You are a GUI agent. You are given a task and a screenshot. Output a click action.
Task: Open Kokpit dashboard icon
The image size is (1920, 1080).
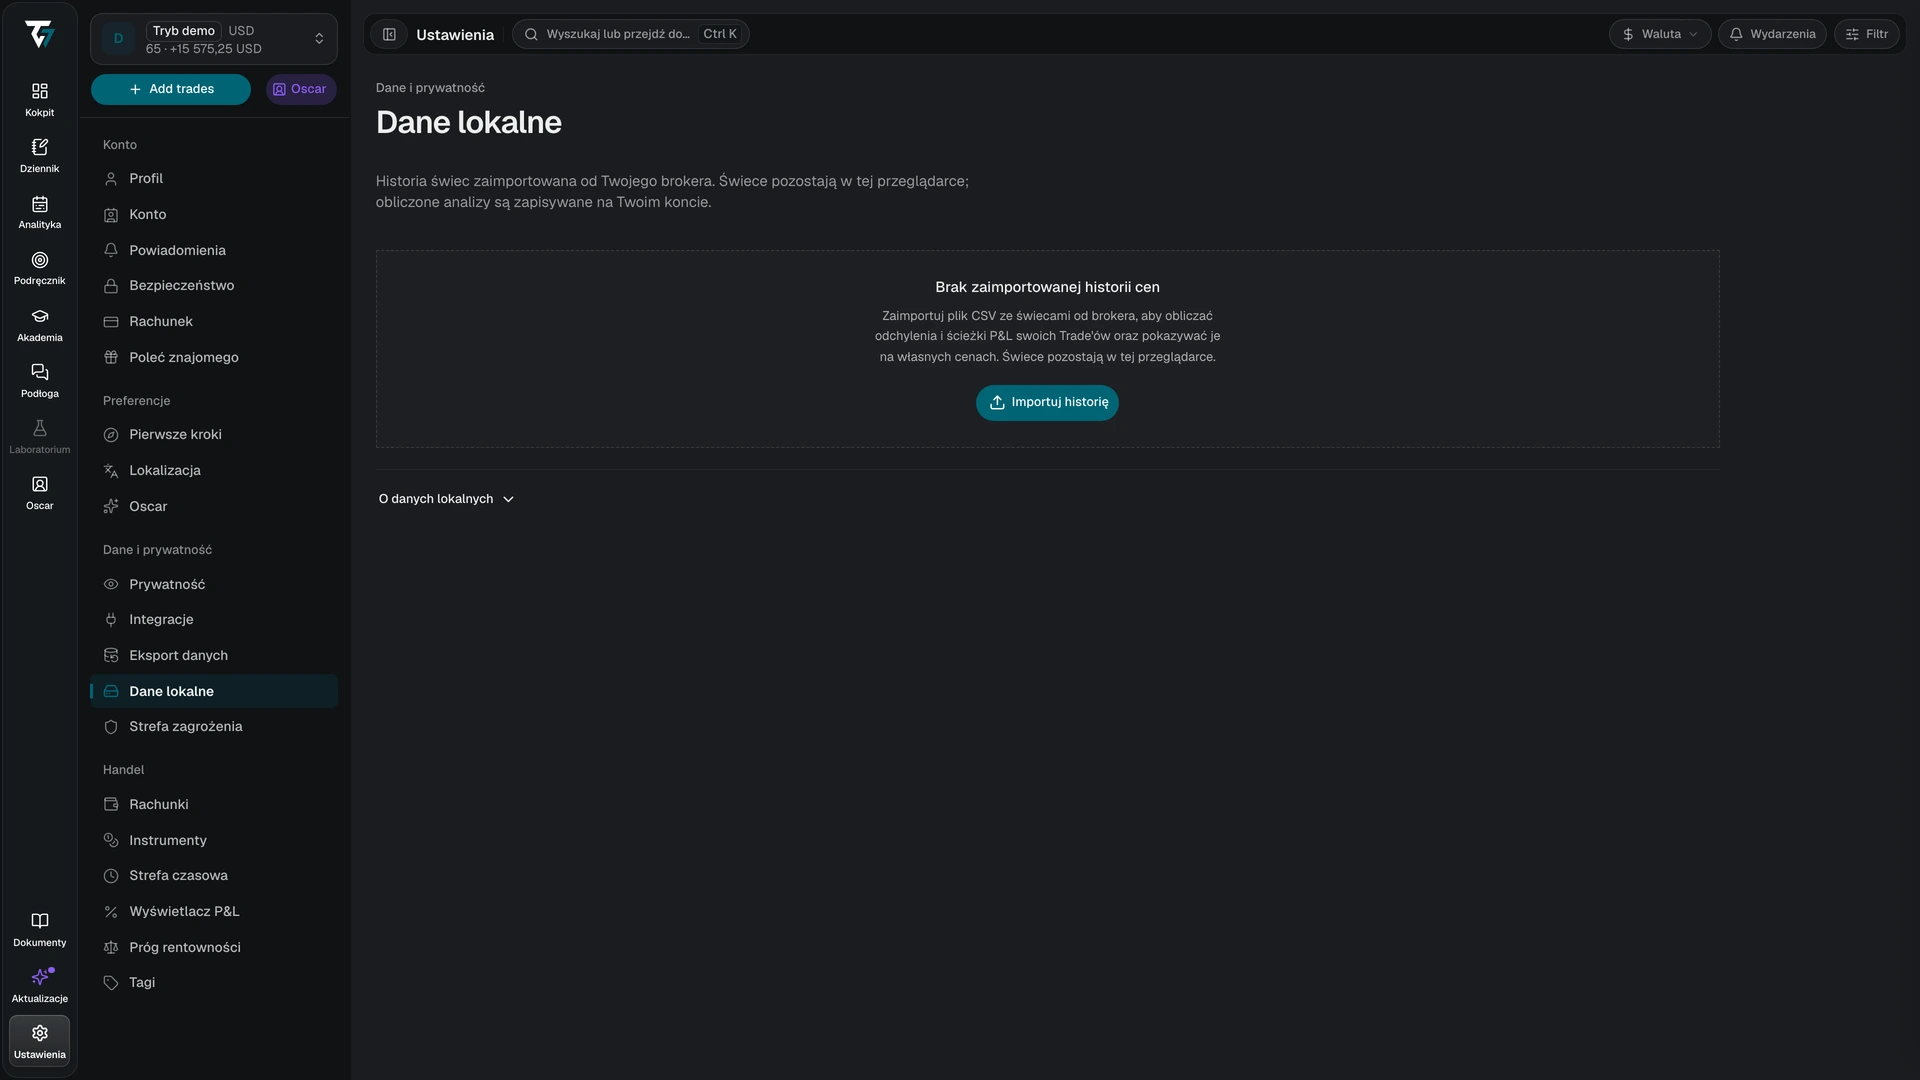click(40, 100)
